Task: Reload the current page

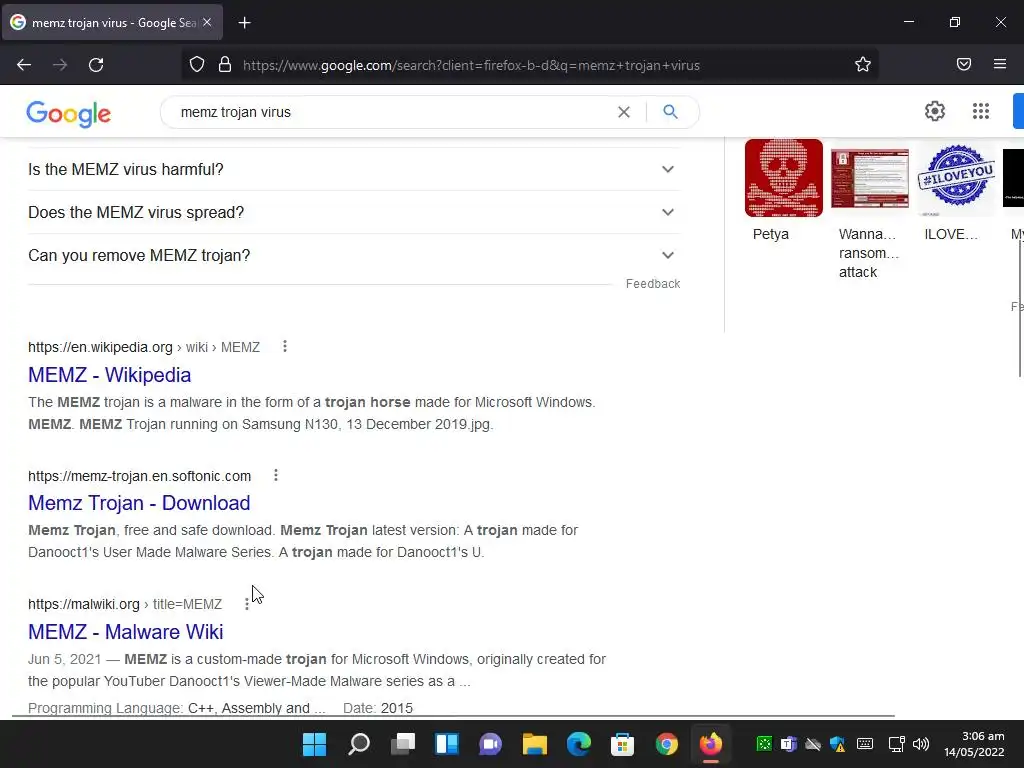Action: click(96, 65)
